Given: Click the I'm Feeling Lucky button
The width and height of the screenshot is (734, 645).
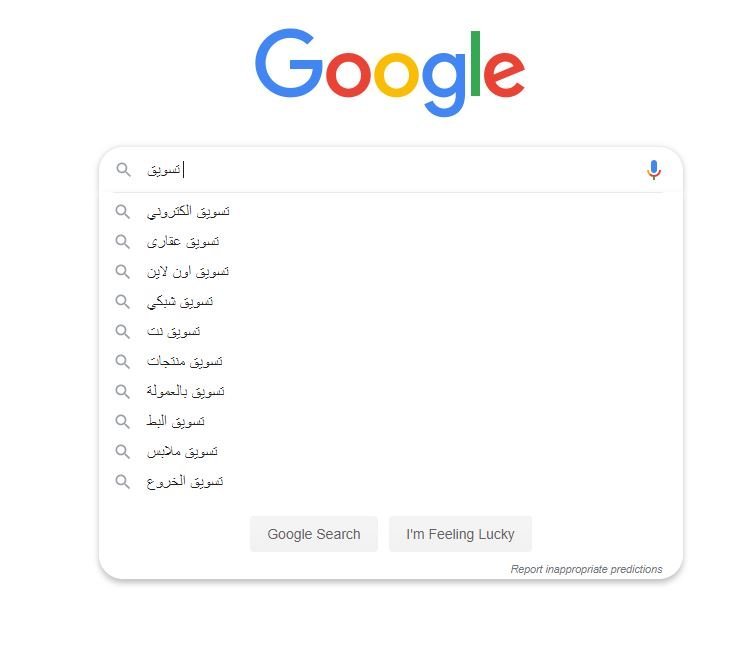Looking at the screenshot, I should tap(460, 534).
